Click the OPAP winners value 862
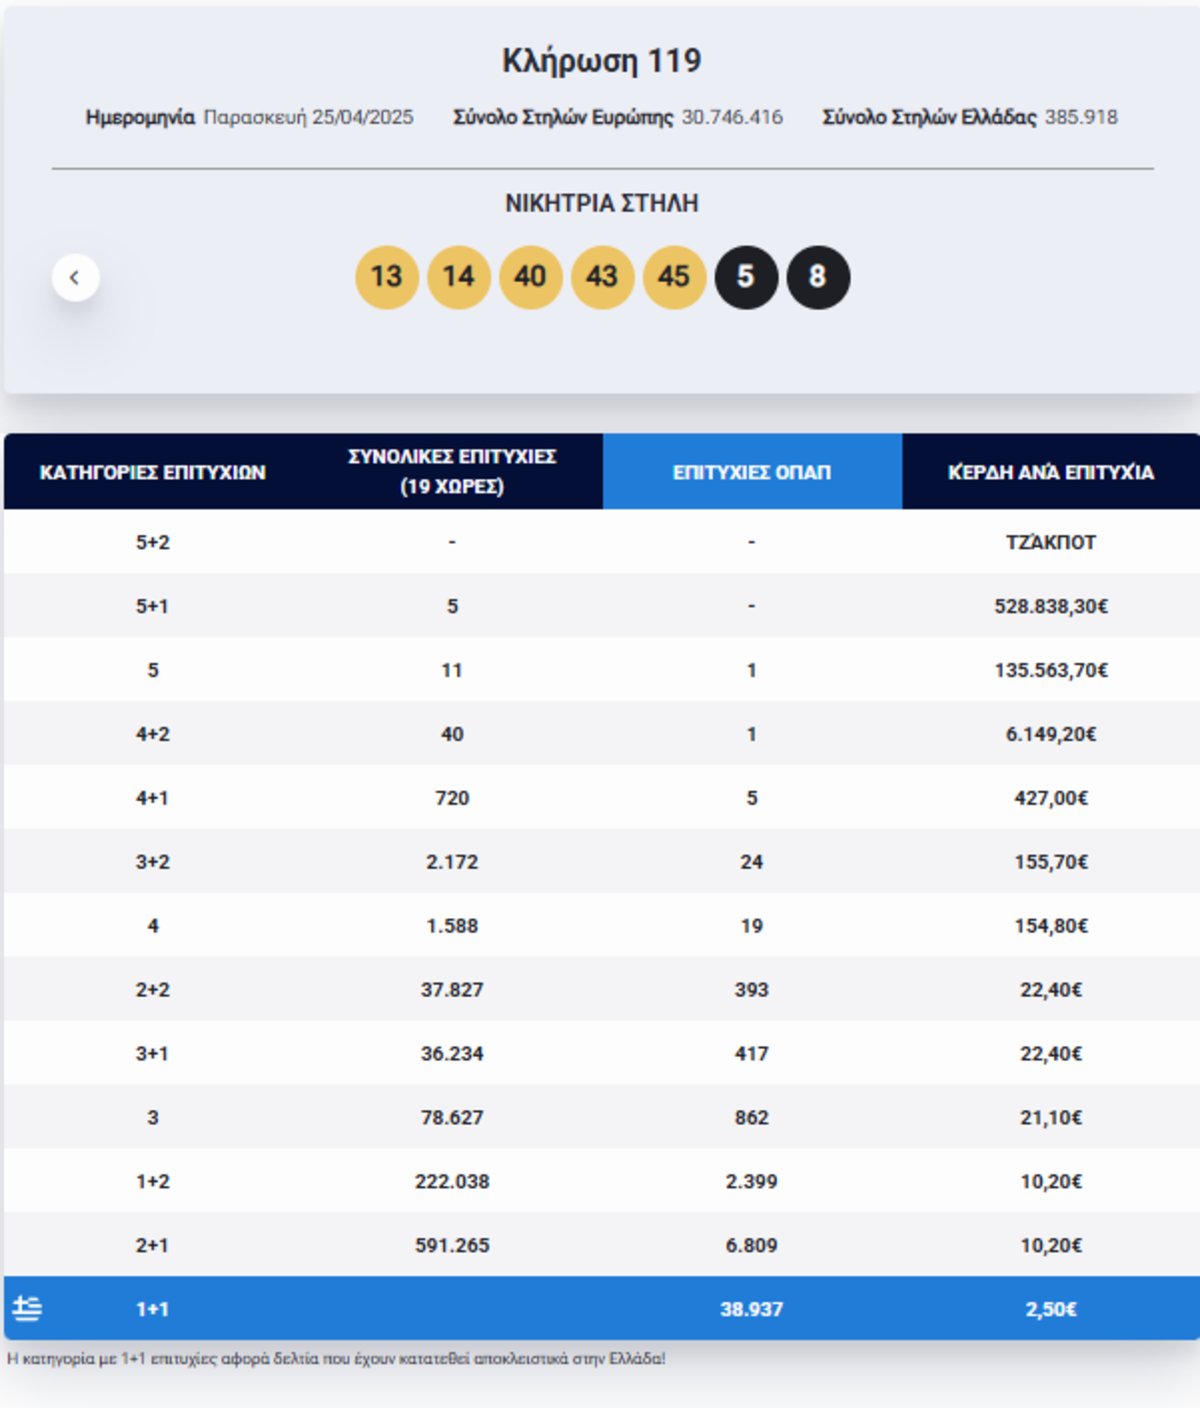Viewport: 1200px width, 1408px height. click(x=752, y=1118)
